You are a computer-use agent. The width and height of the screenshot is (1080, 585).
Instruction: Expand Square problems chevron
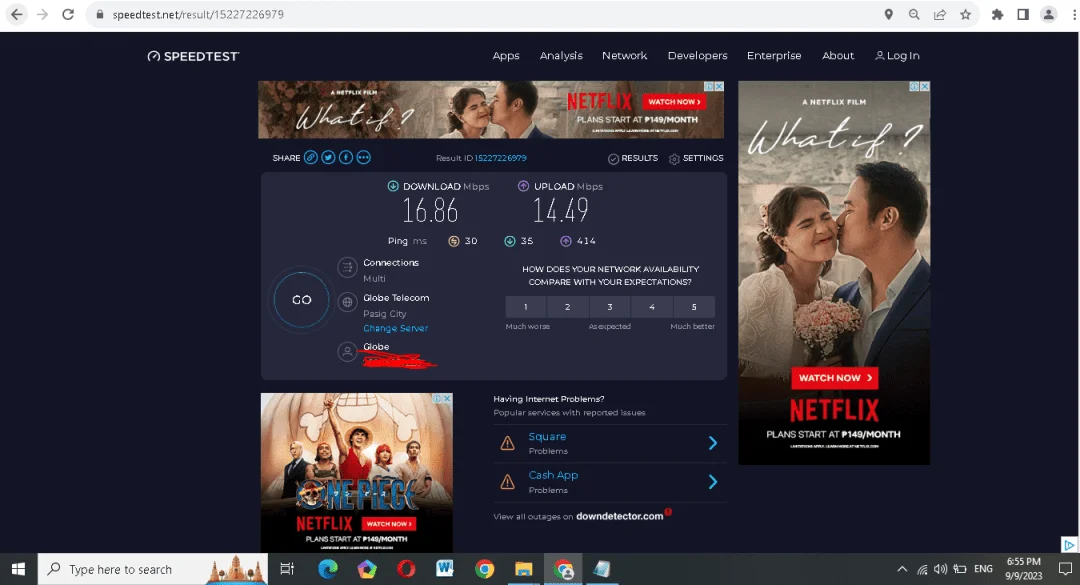(x=713, y=443)
